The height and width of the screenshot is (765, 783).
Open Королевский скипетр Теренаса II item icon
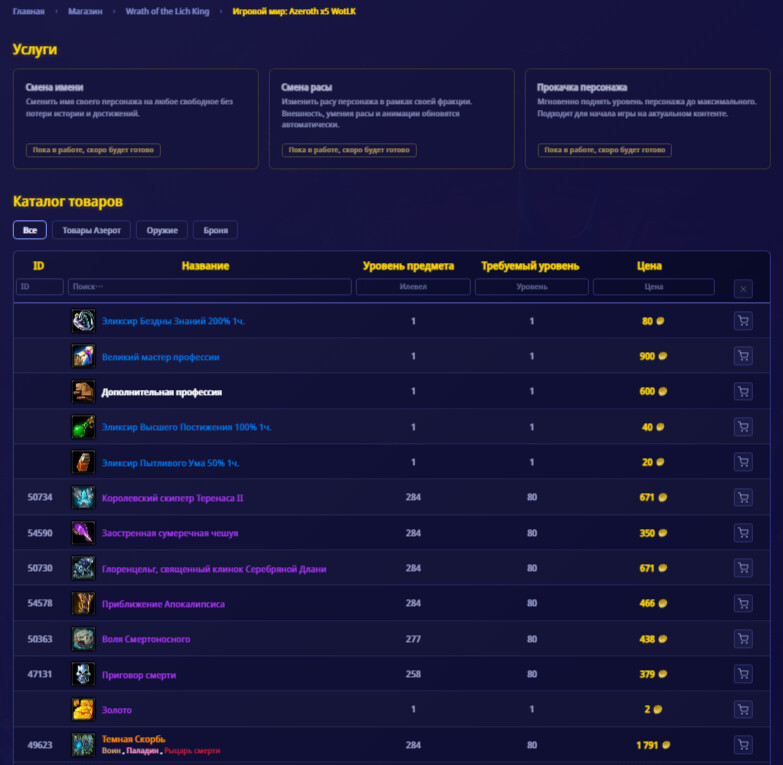83,497
